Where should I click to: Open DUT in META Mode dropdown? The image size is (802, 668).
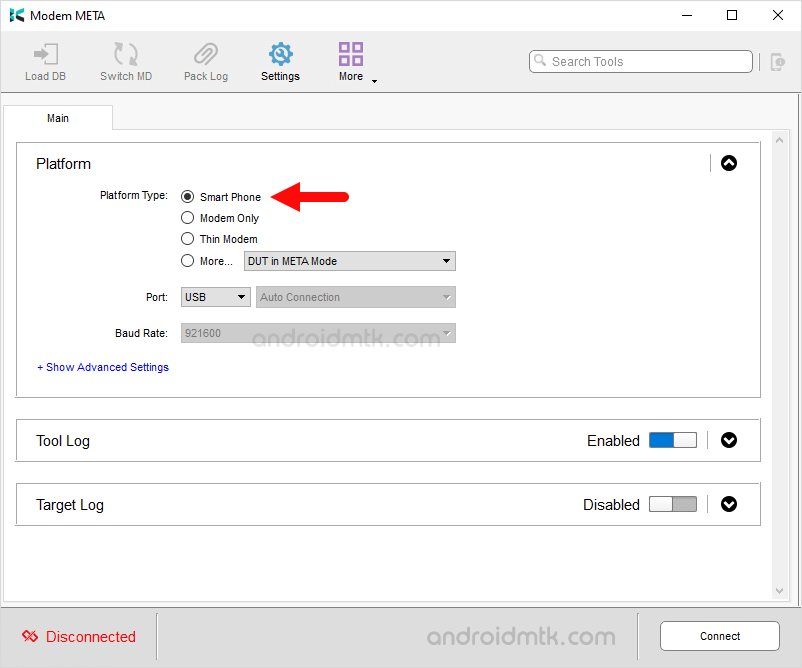pyautogui.click(x=349, y=262)
